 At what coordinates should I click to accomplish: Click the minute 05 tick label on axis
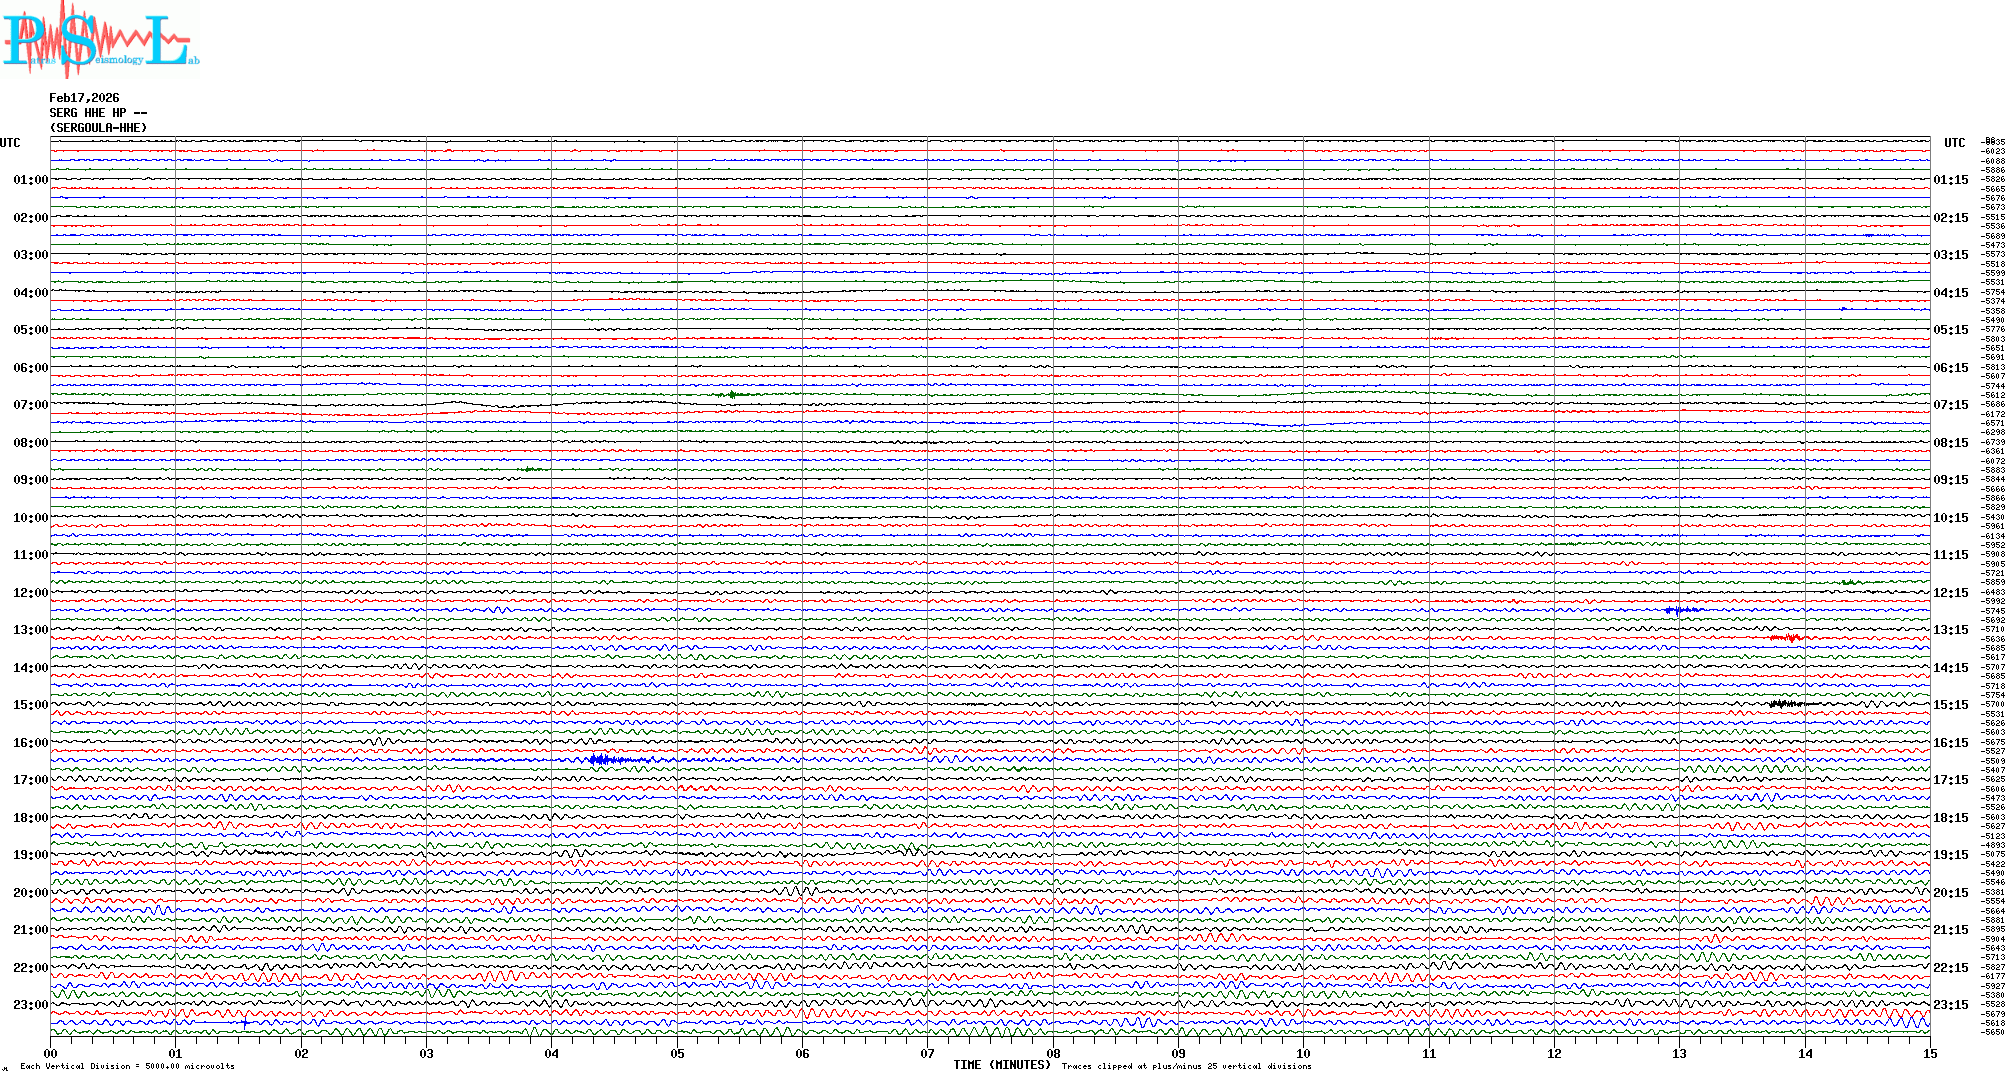coord(677,1053)
